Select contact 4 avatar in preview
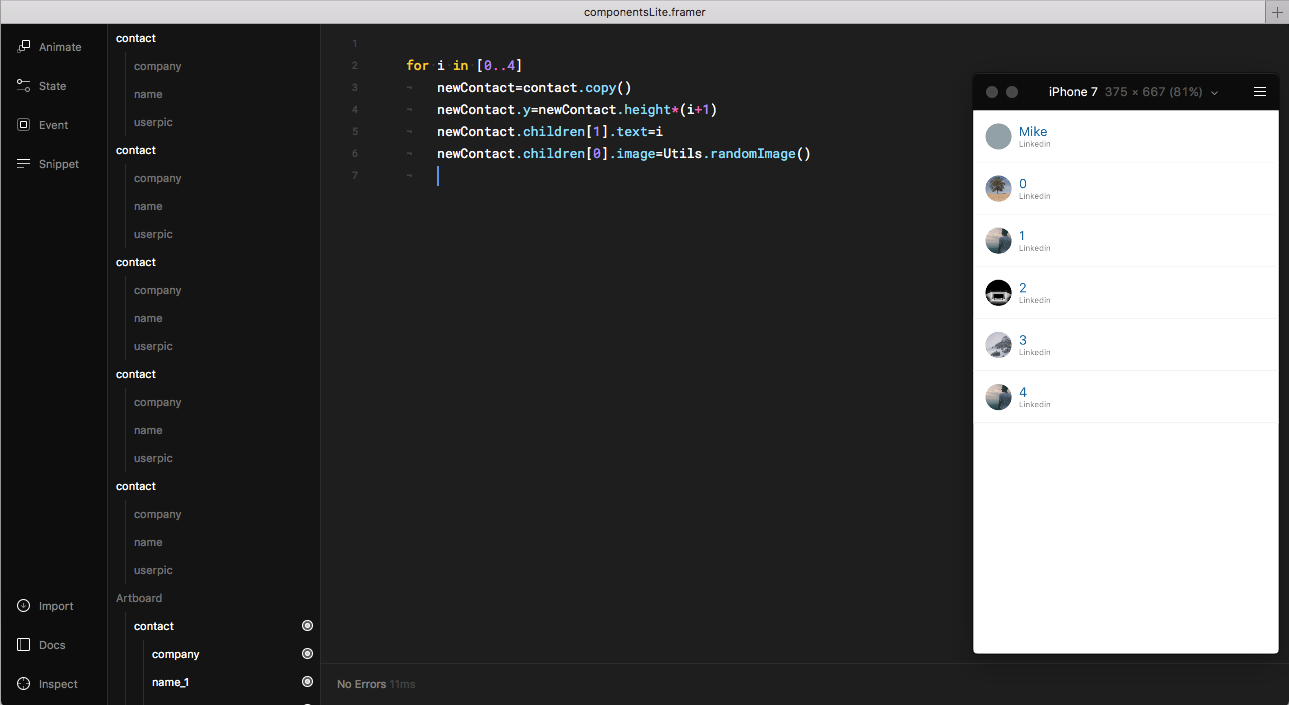This screenshot has height=705, width=1289. pyautogui.click(x=998, y=397)
